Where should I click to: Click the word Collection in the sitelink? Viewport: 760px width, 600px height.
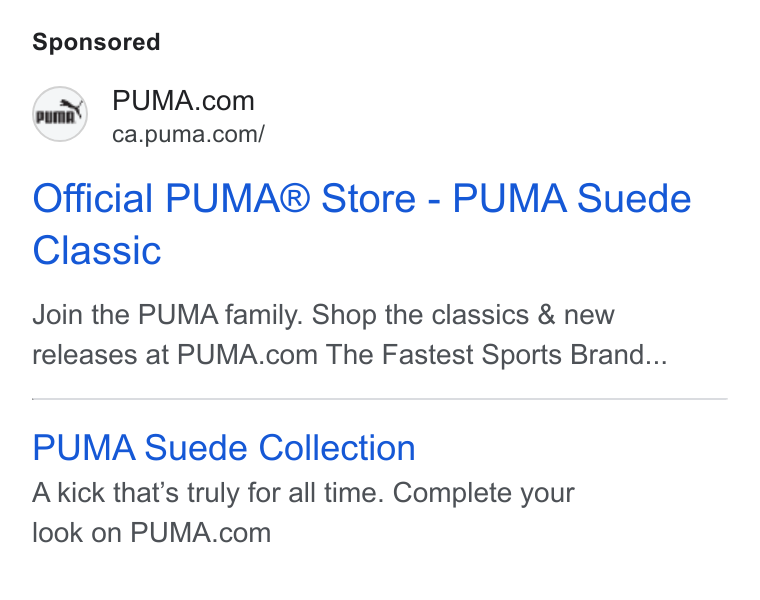pos(337,447)
